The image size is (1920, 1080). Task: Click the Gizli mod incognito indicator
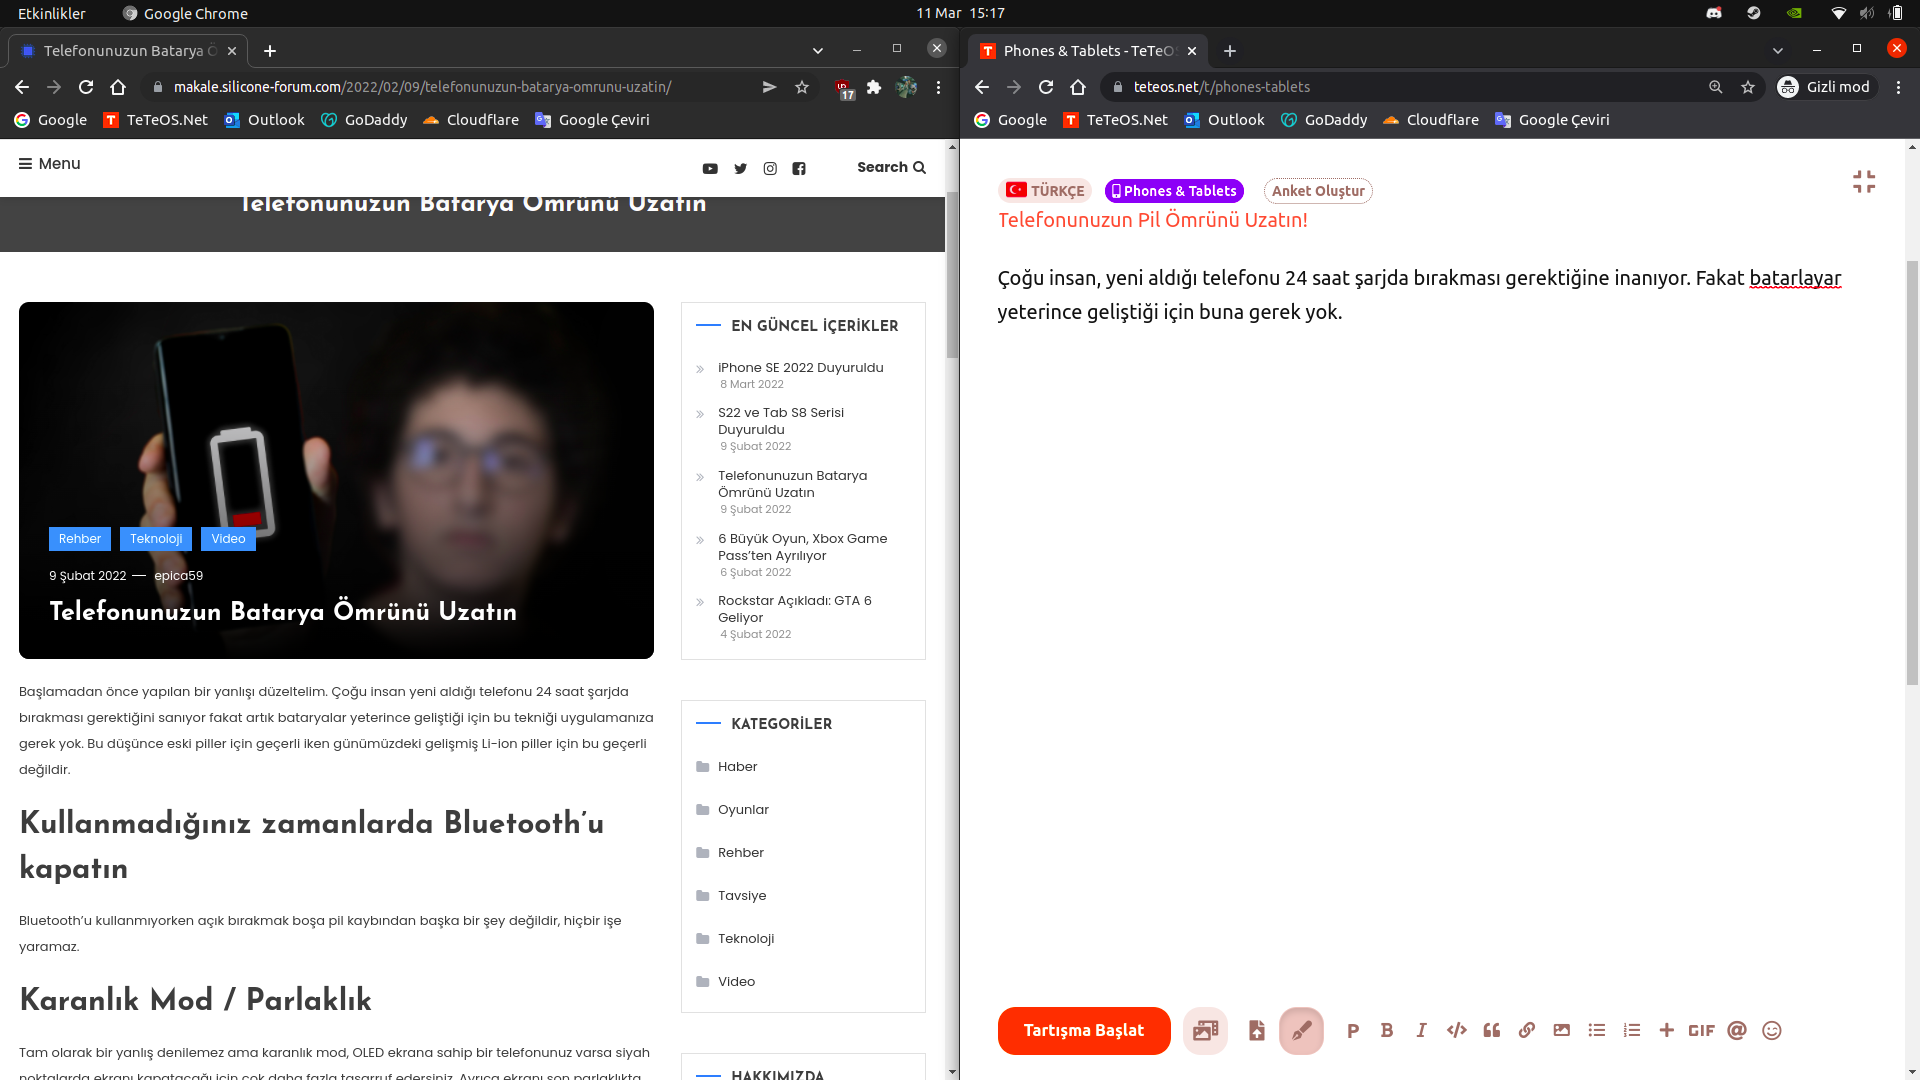(x=1825, y=87)
